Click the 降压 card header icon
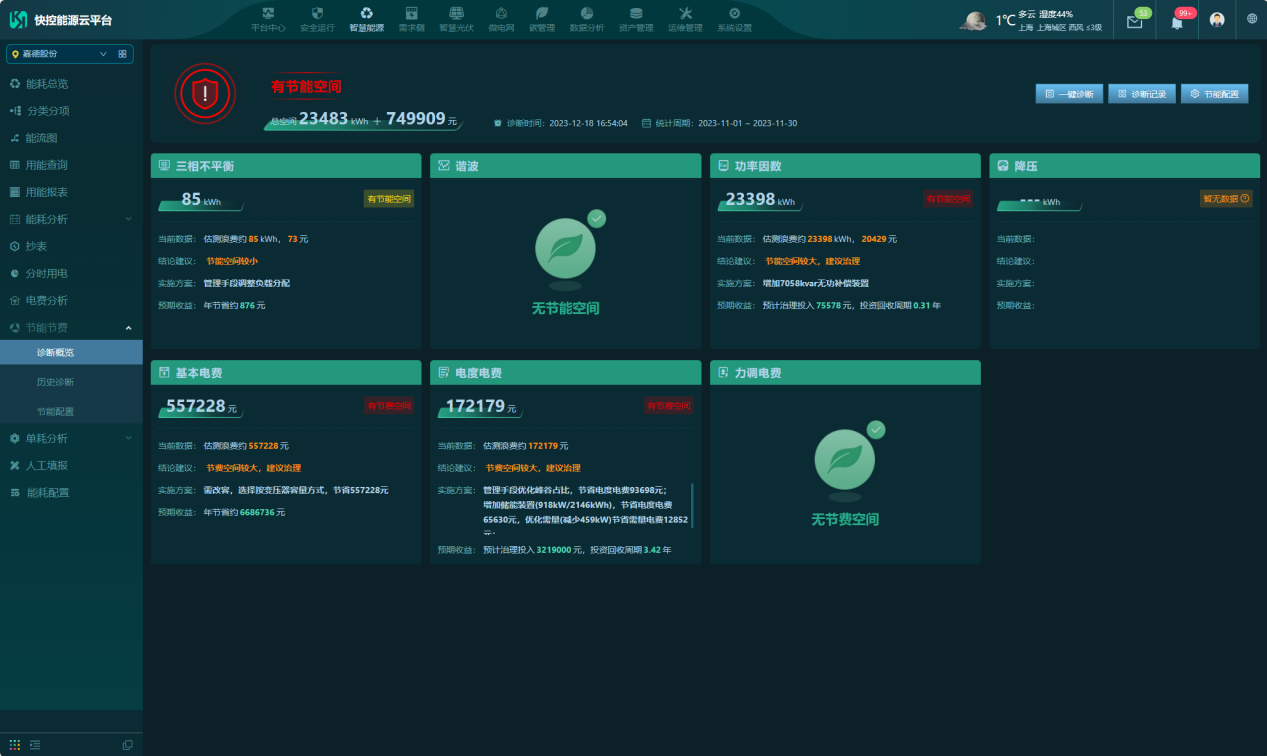Image resolution: width=1267 pixels, height=756 pixels. (1003, 165)
